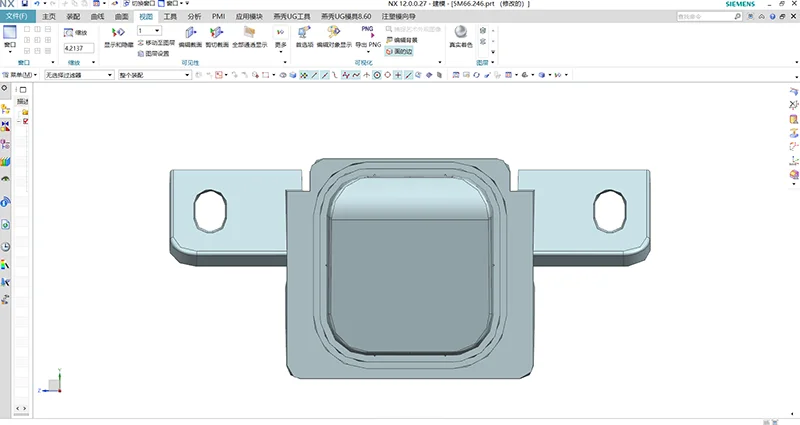800x425 pixels.
Task: Click the 显示和隐藏 (Show and Hide) icon
Action: [x=118, y=33]
